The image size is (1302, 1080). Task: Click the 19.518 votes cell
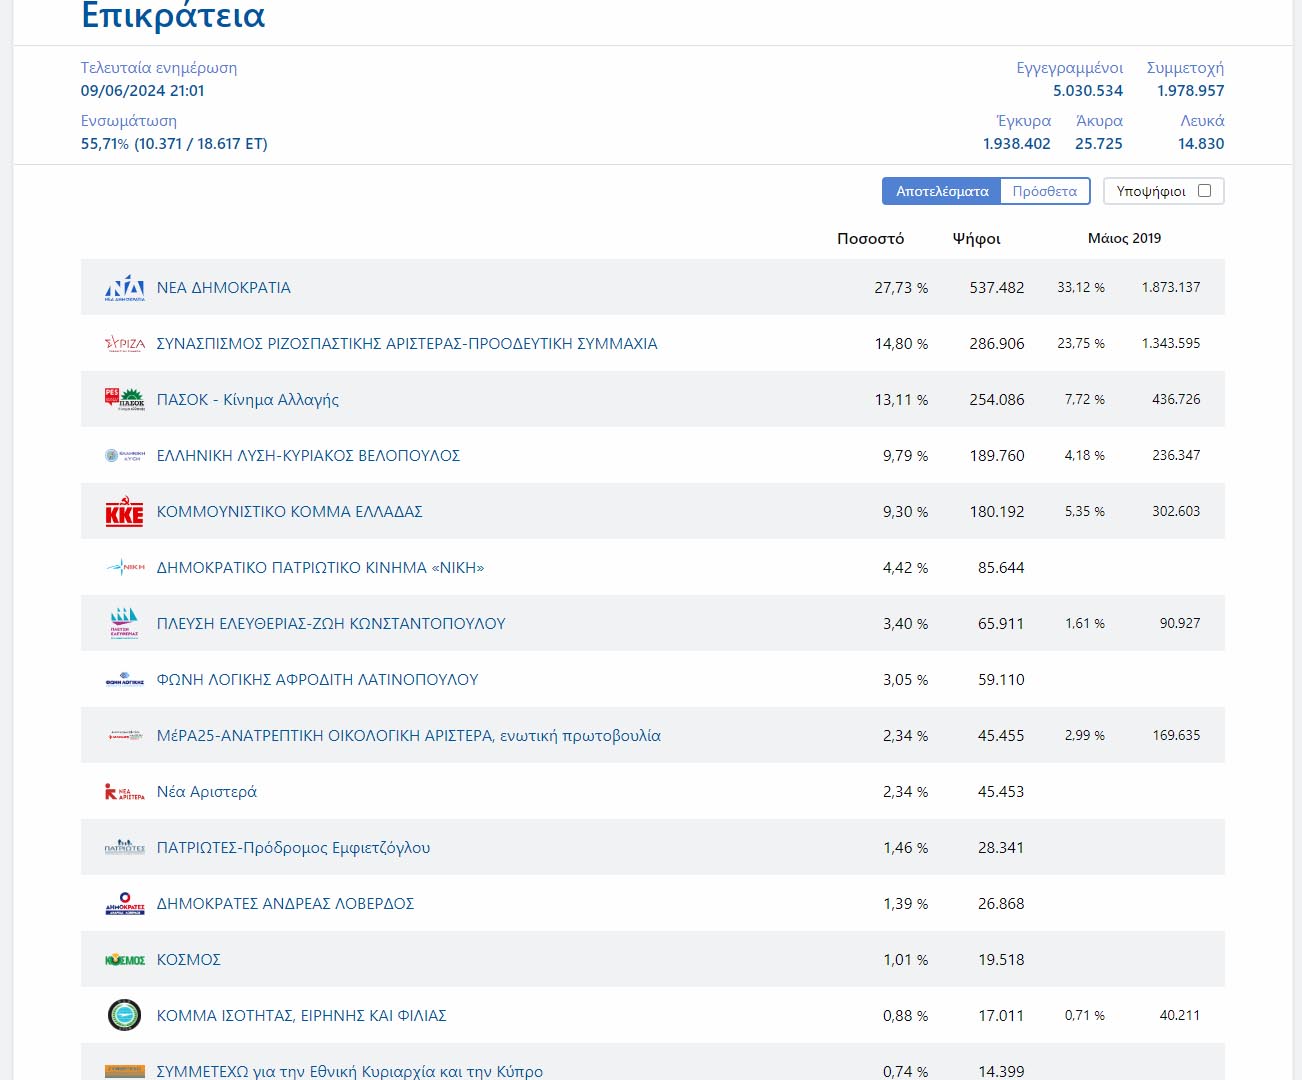pos(1001,960)
